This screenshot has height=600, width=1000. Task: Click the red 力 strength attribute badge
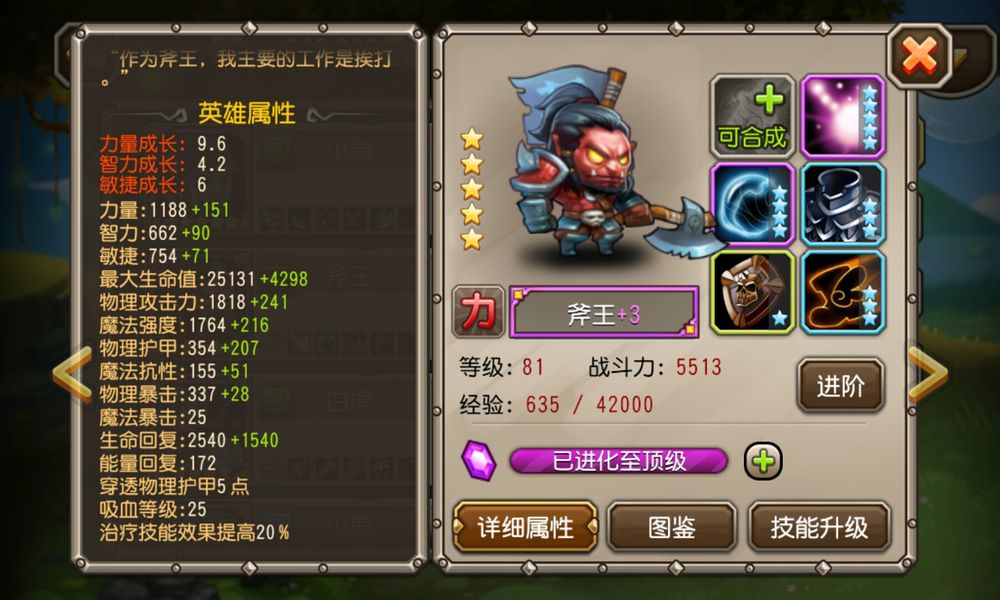pos(478,312)
